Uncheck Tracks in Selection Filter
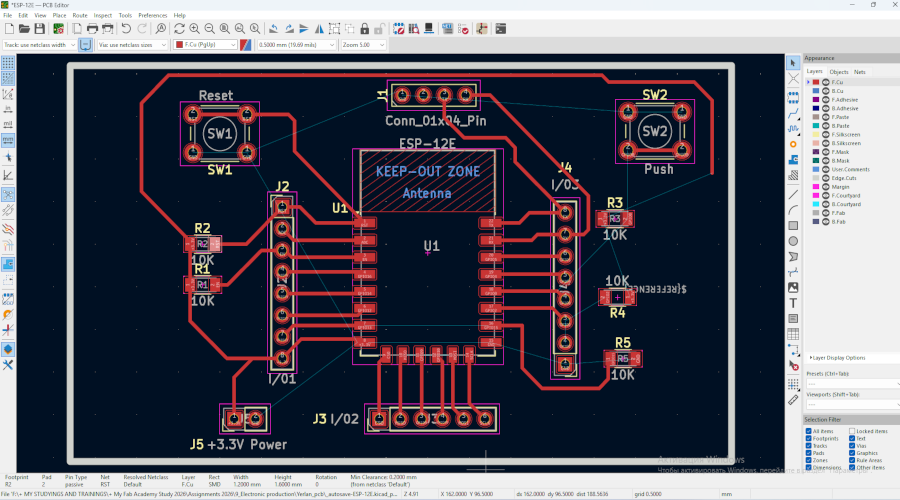 (808, 445)
